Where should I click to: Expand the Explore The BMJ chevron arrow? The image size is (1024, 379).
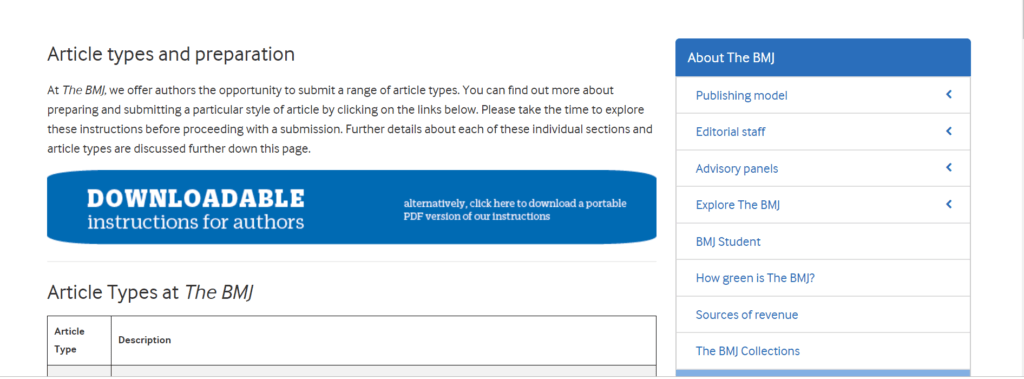tap(949, 205)
